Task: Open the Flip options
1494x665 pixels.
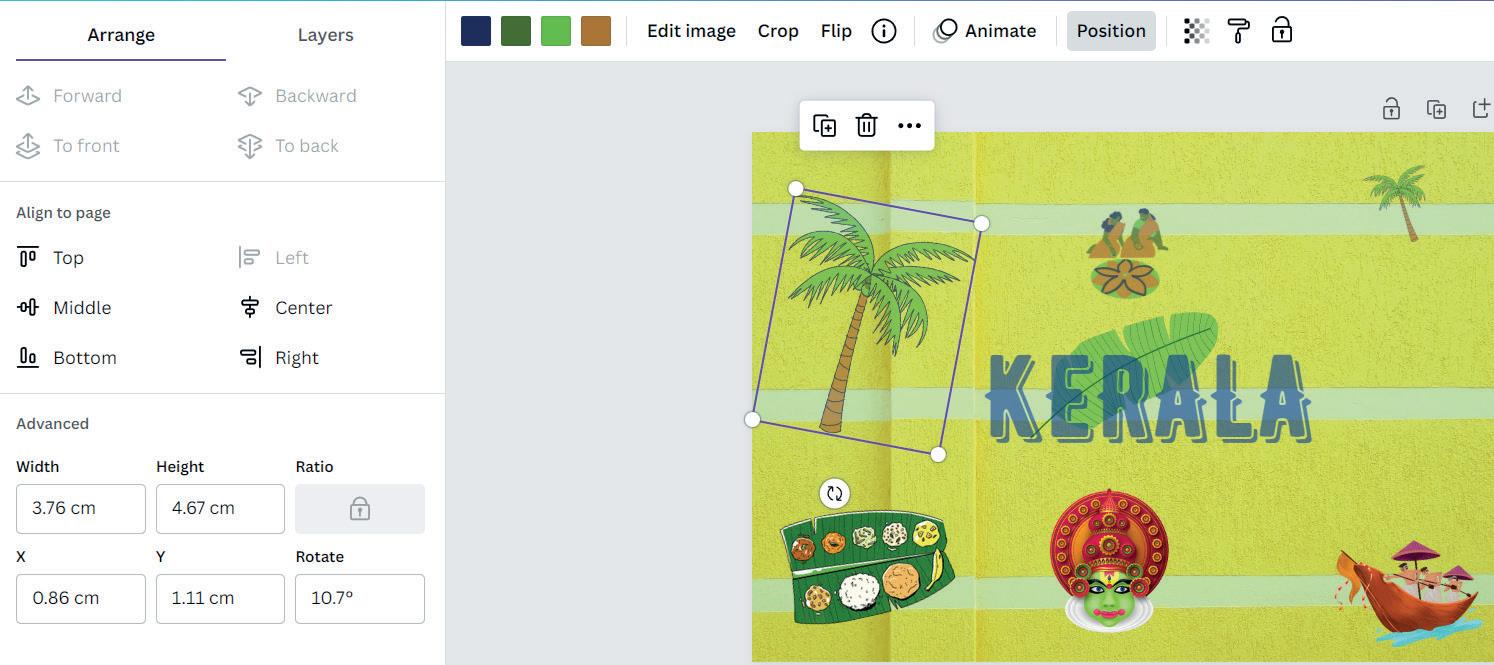Action: (836, 31)
